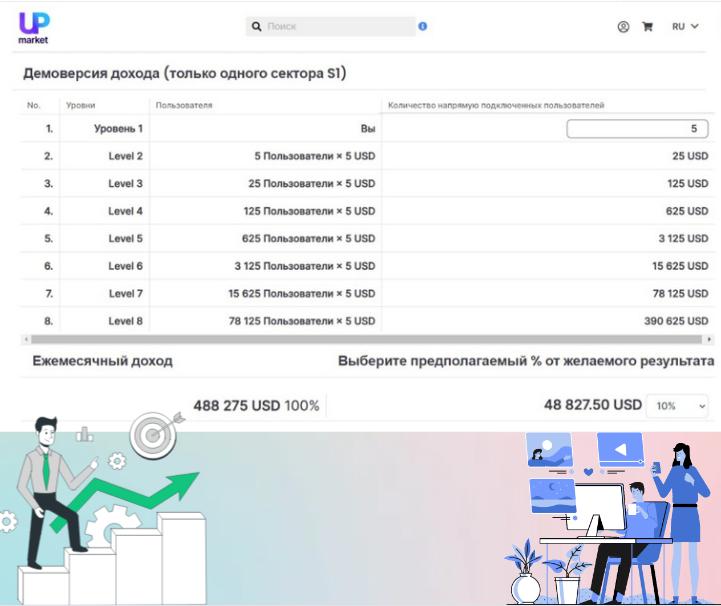The width and height of the screenshot is (721, 606).
Task: Open the shopping cart icon
Action: (647, 27)
